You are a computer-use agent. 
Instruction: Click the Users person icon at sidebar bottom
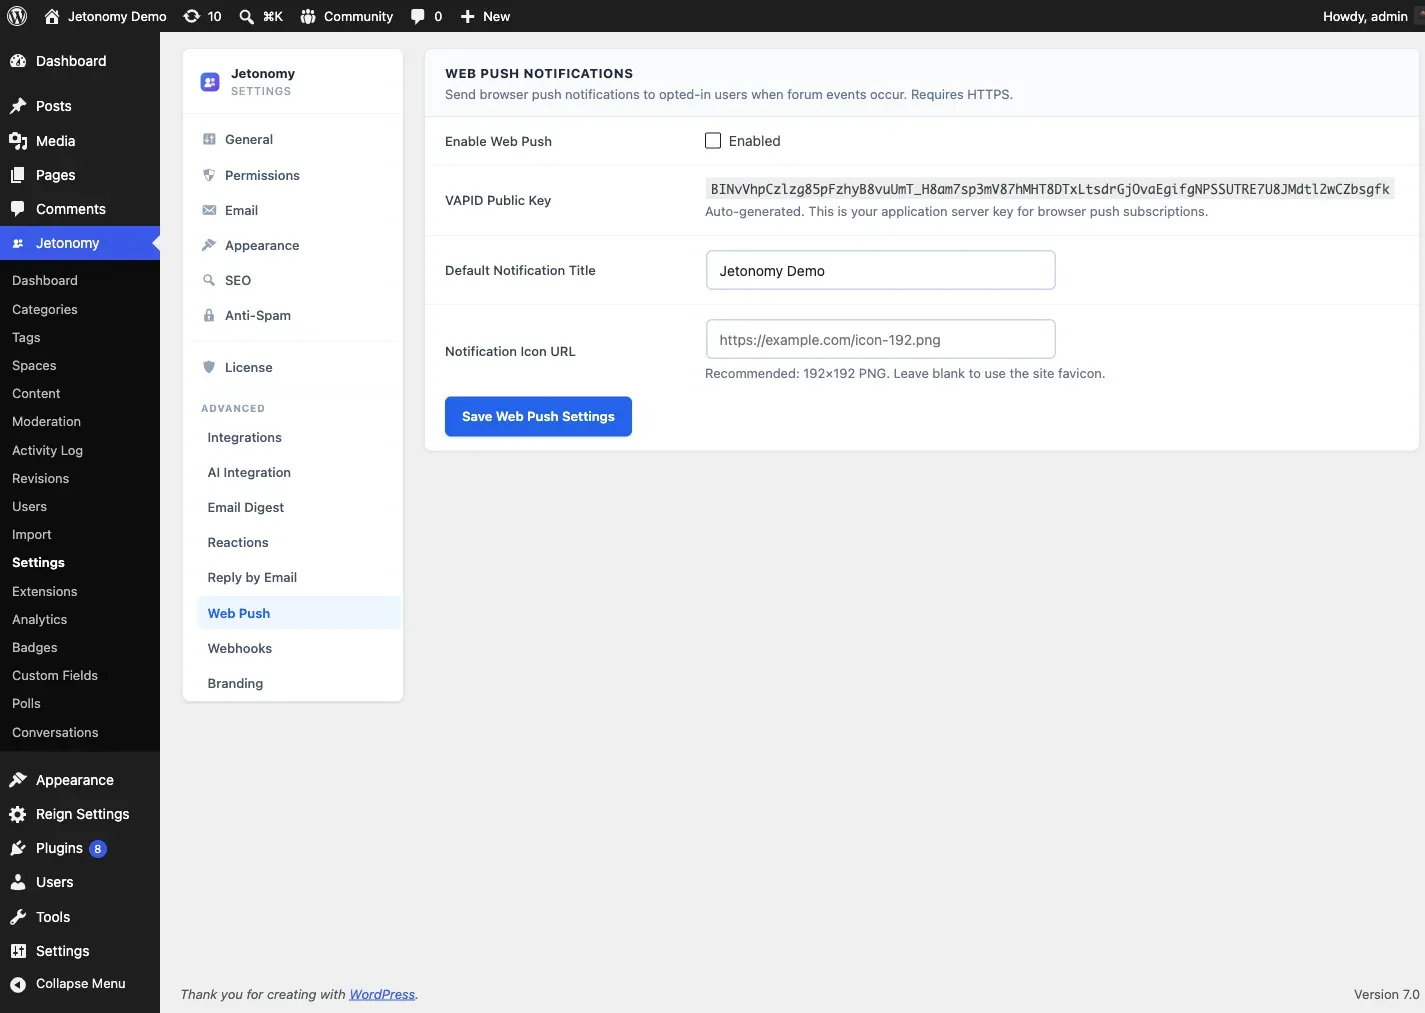click(x=18, y=882)
